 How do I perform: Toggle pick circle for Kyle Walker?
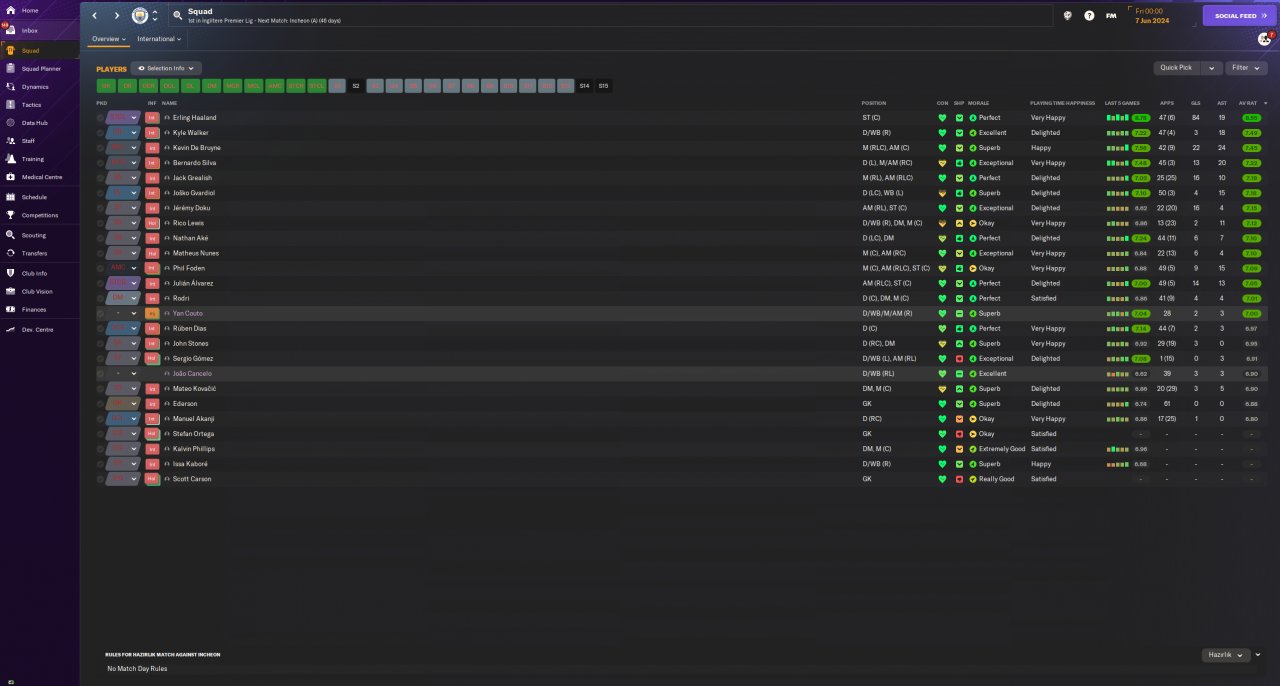tap(100, 133)
